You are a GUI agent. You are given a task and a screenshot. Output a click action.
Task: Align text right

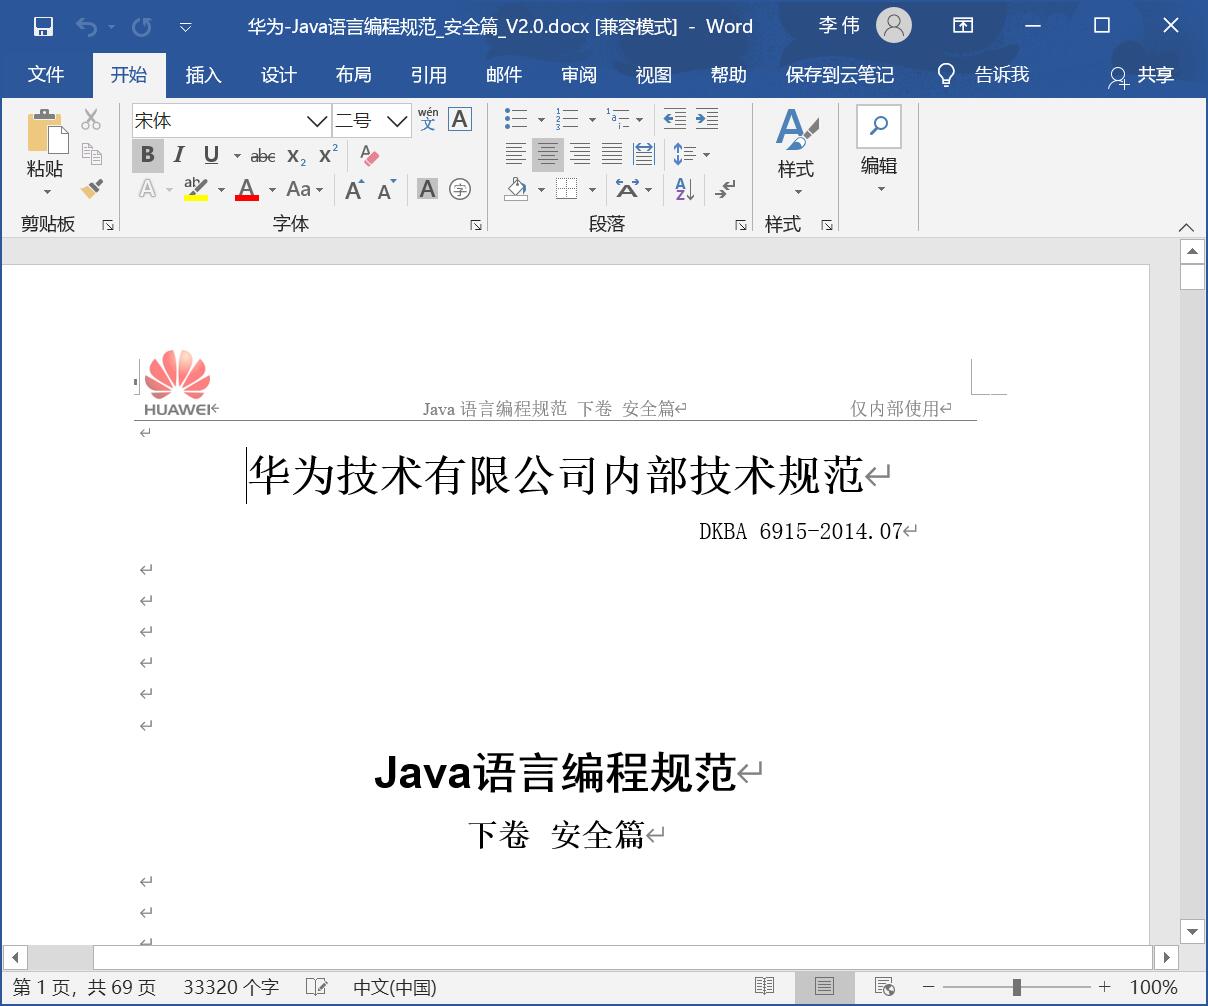click(x=580, y=154)
